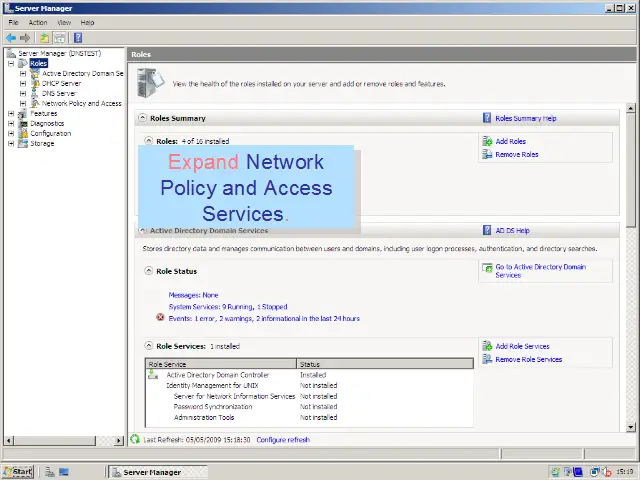Click the Show Desktop quick launch icon
Screen dimensions: 640x480
pos(64,472)
